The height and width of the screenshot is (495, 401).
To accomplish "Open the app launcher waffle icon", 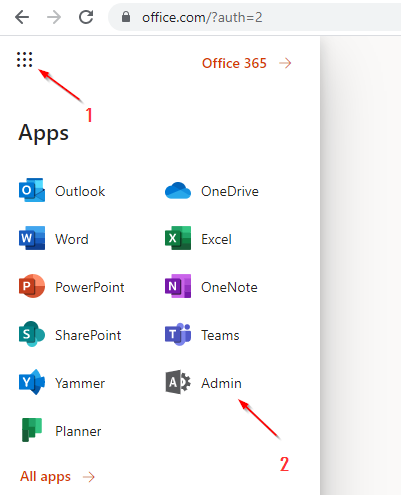I will [24, 60].
